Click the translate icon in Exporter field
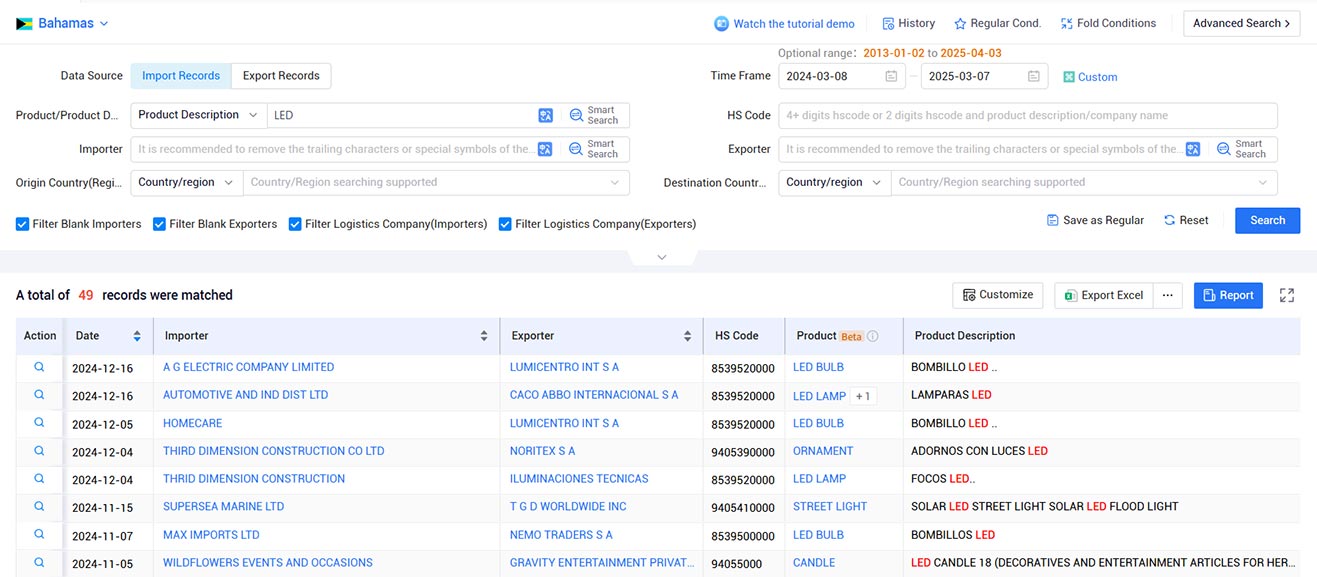 tap(1193, 149)
